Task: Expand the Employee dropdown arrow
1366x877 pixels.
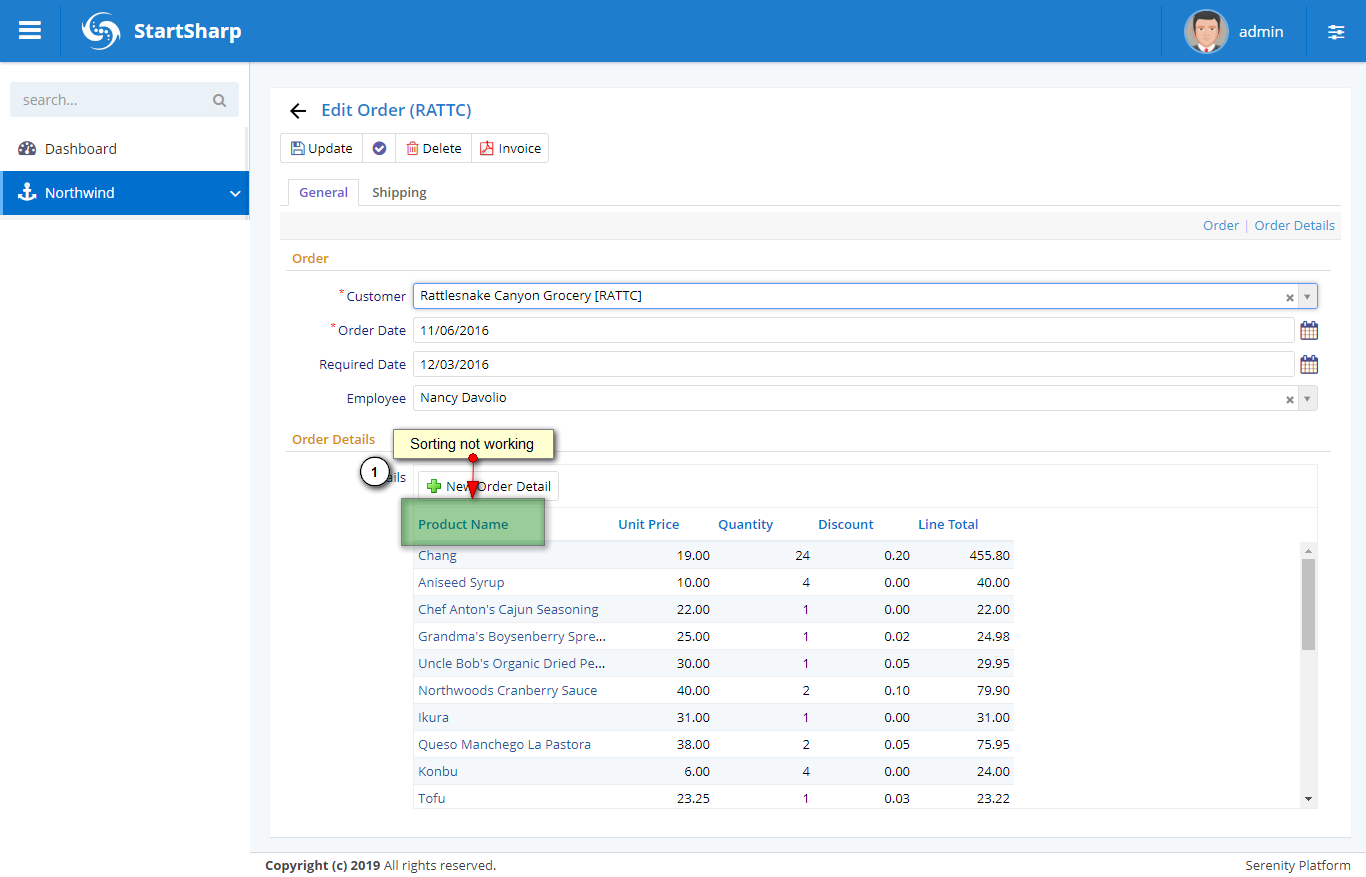Action: point(1307,399)
